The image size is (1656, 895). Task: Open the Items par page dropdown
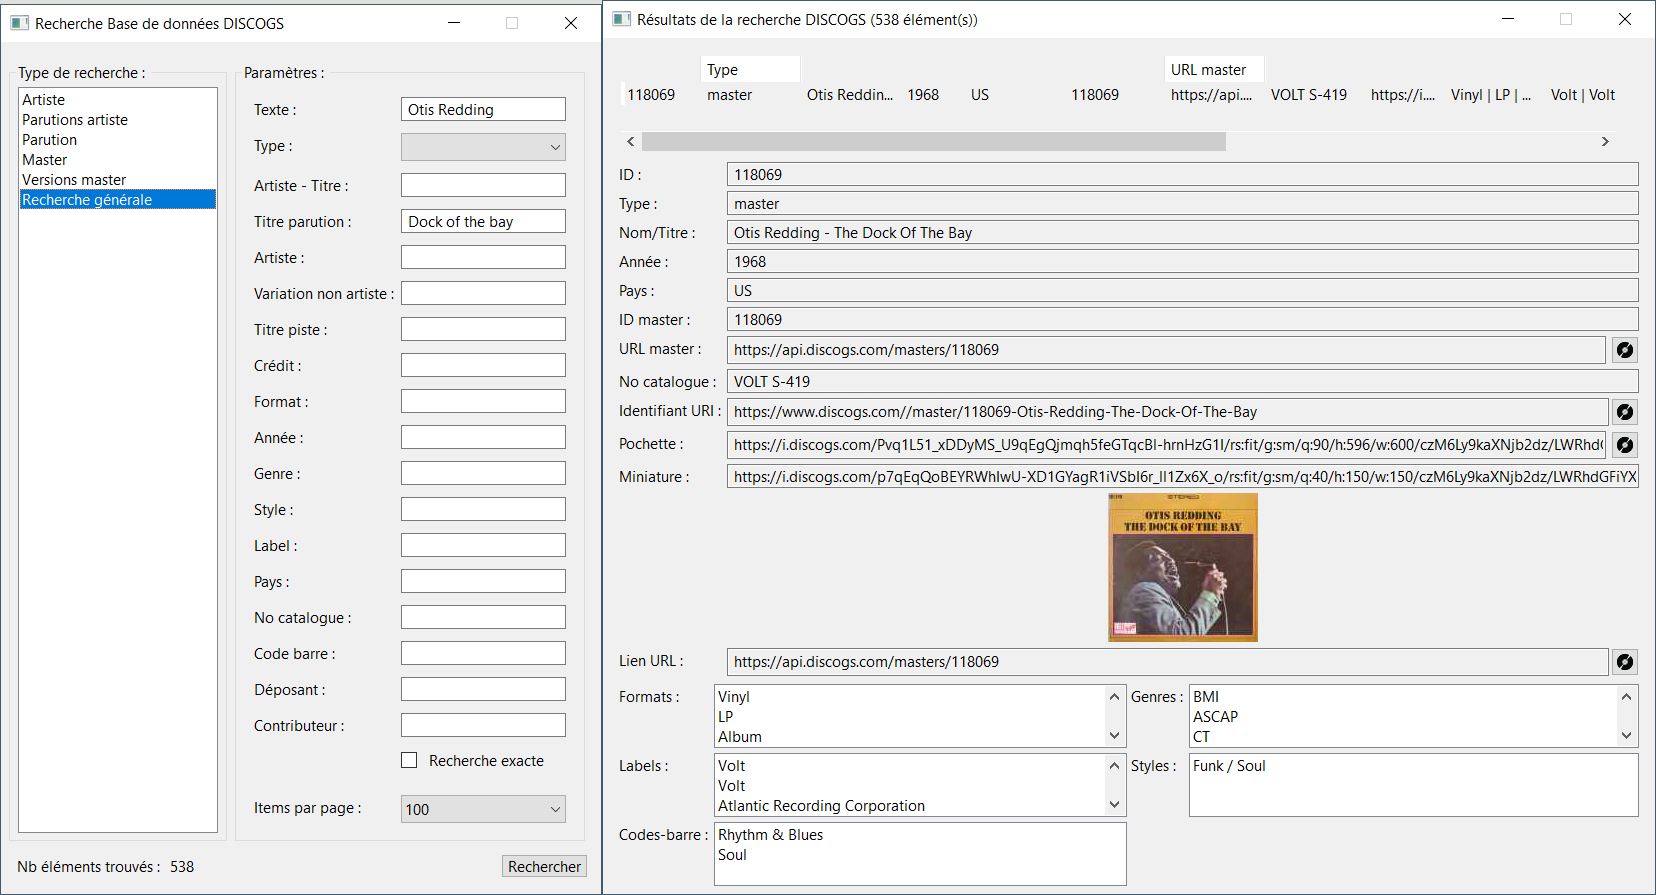[x=483, y=809]
